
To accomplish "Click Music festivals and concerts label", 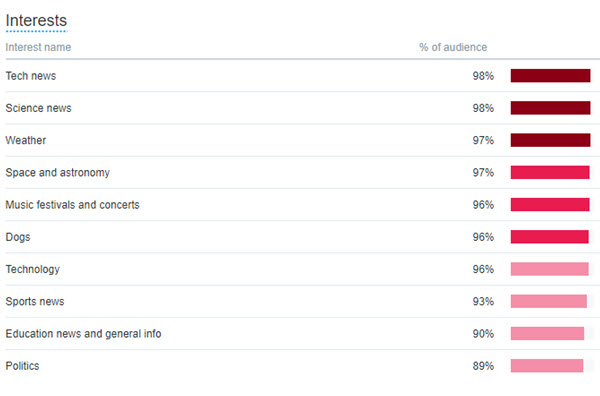I will [x=72, y=205].
